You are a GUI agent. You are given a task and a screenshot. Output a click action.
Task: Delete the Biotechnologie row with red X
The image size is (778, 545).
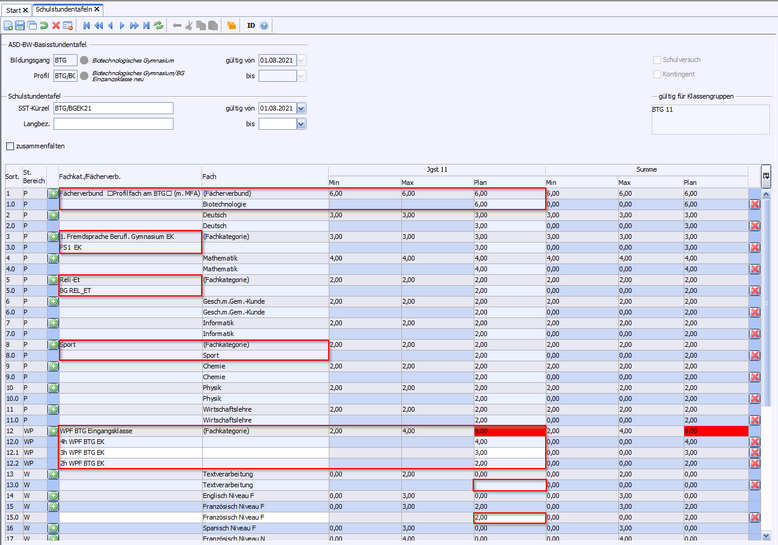coord(755,204)
